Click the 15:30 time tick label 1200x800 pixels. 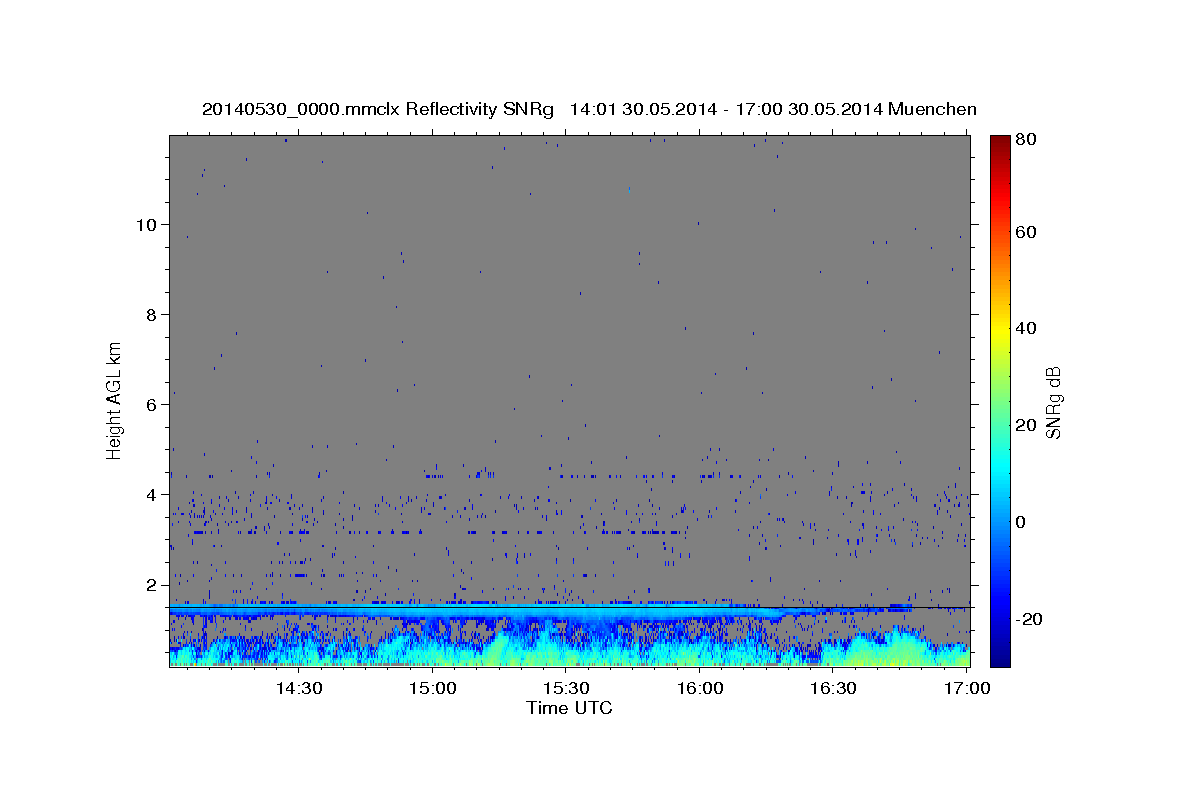tap(566, 689)
